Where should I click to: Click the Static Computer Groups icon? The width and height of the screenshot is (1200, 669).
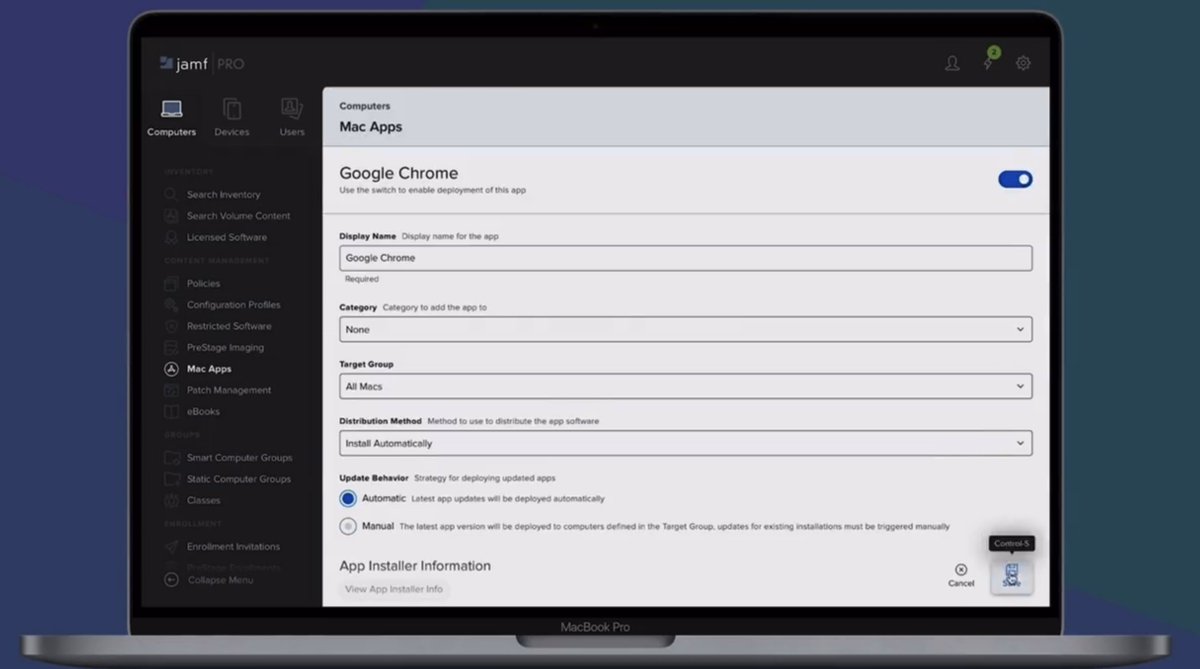[171, 479]
